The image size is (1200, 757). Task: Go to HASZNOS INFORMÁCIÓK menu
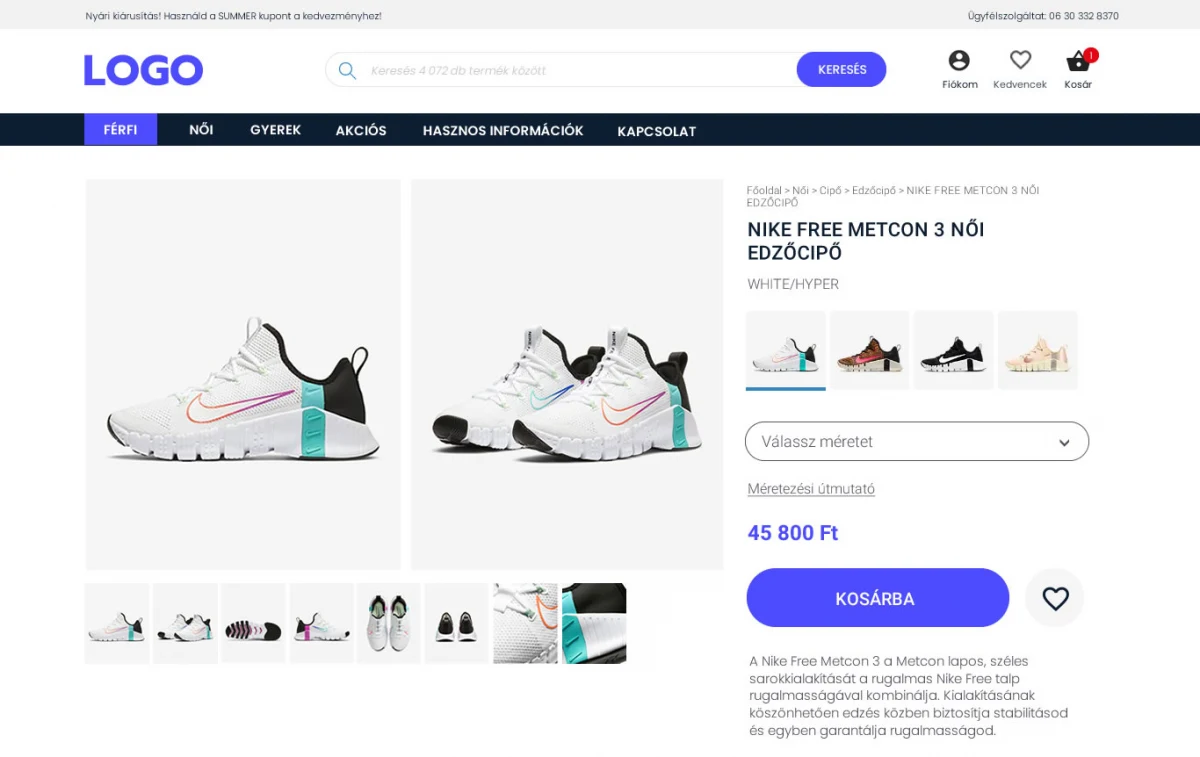click(503, 130)
